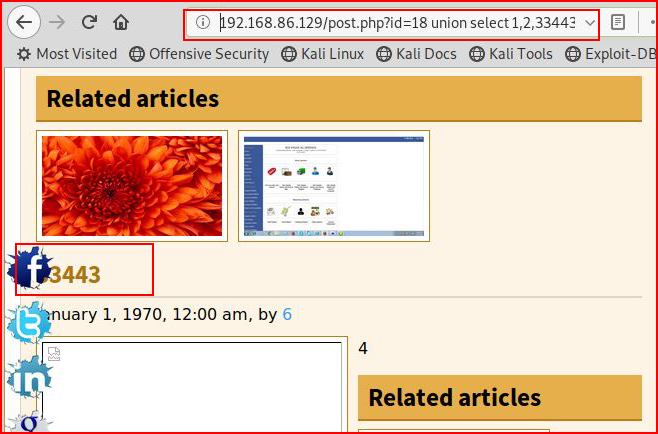Go back to the previous page
Viewport: 658px width, 434px height.
[x=24, y=22]
